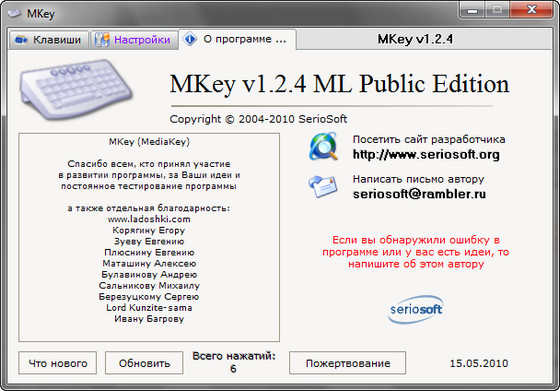Click the blue info icon on About tab
The image size is (560, 391).
[x=190, y=39]
